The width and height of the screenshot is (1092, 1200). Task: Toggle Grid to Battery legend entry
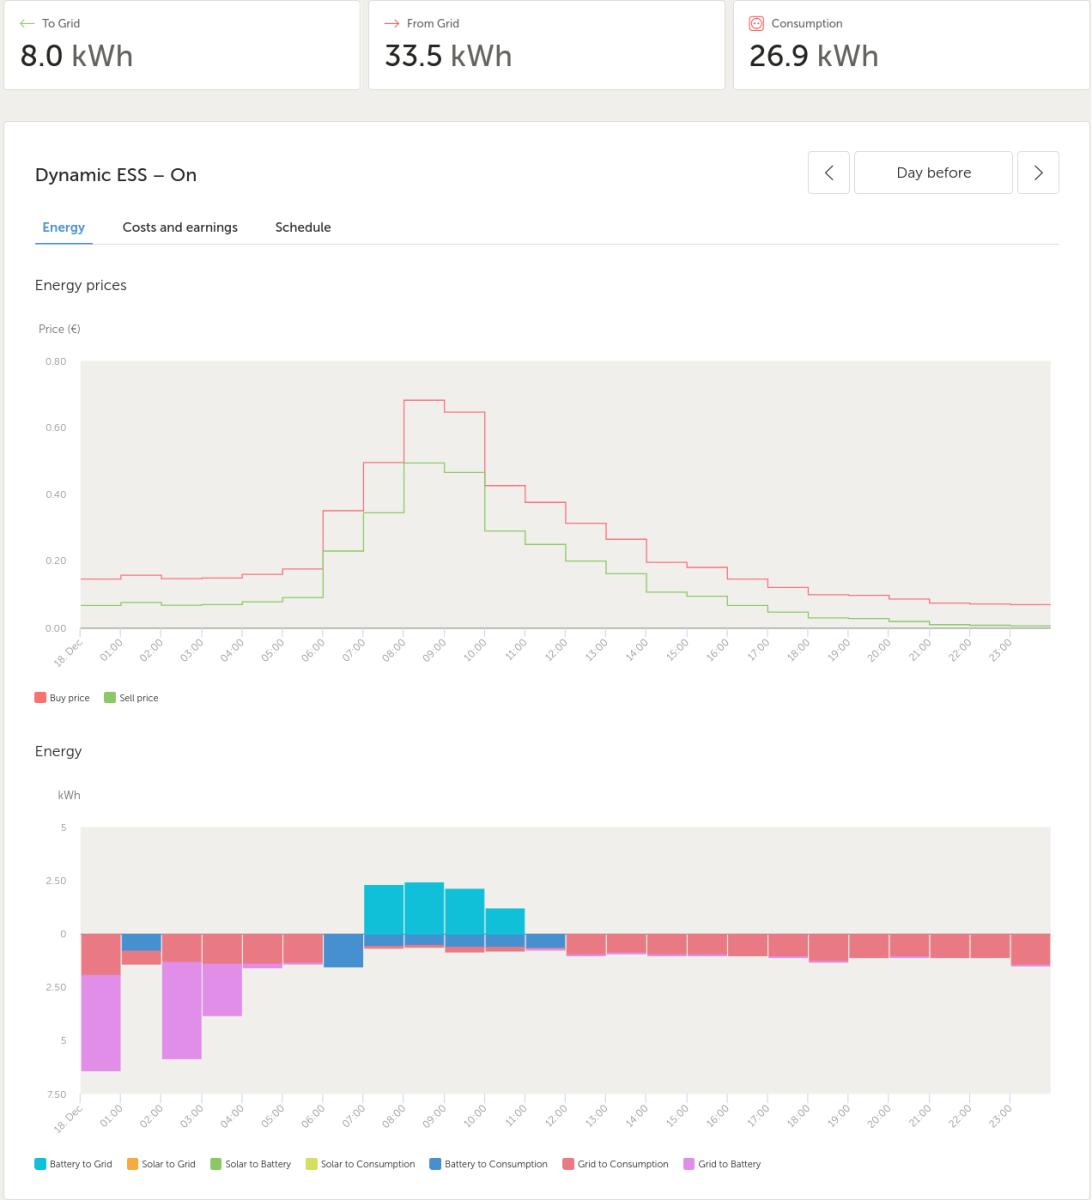[722, 1164]
